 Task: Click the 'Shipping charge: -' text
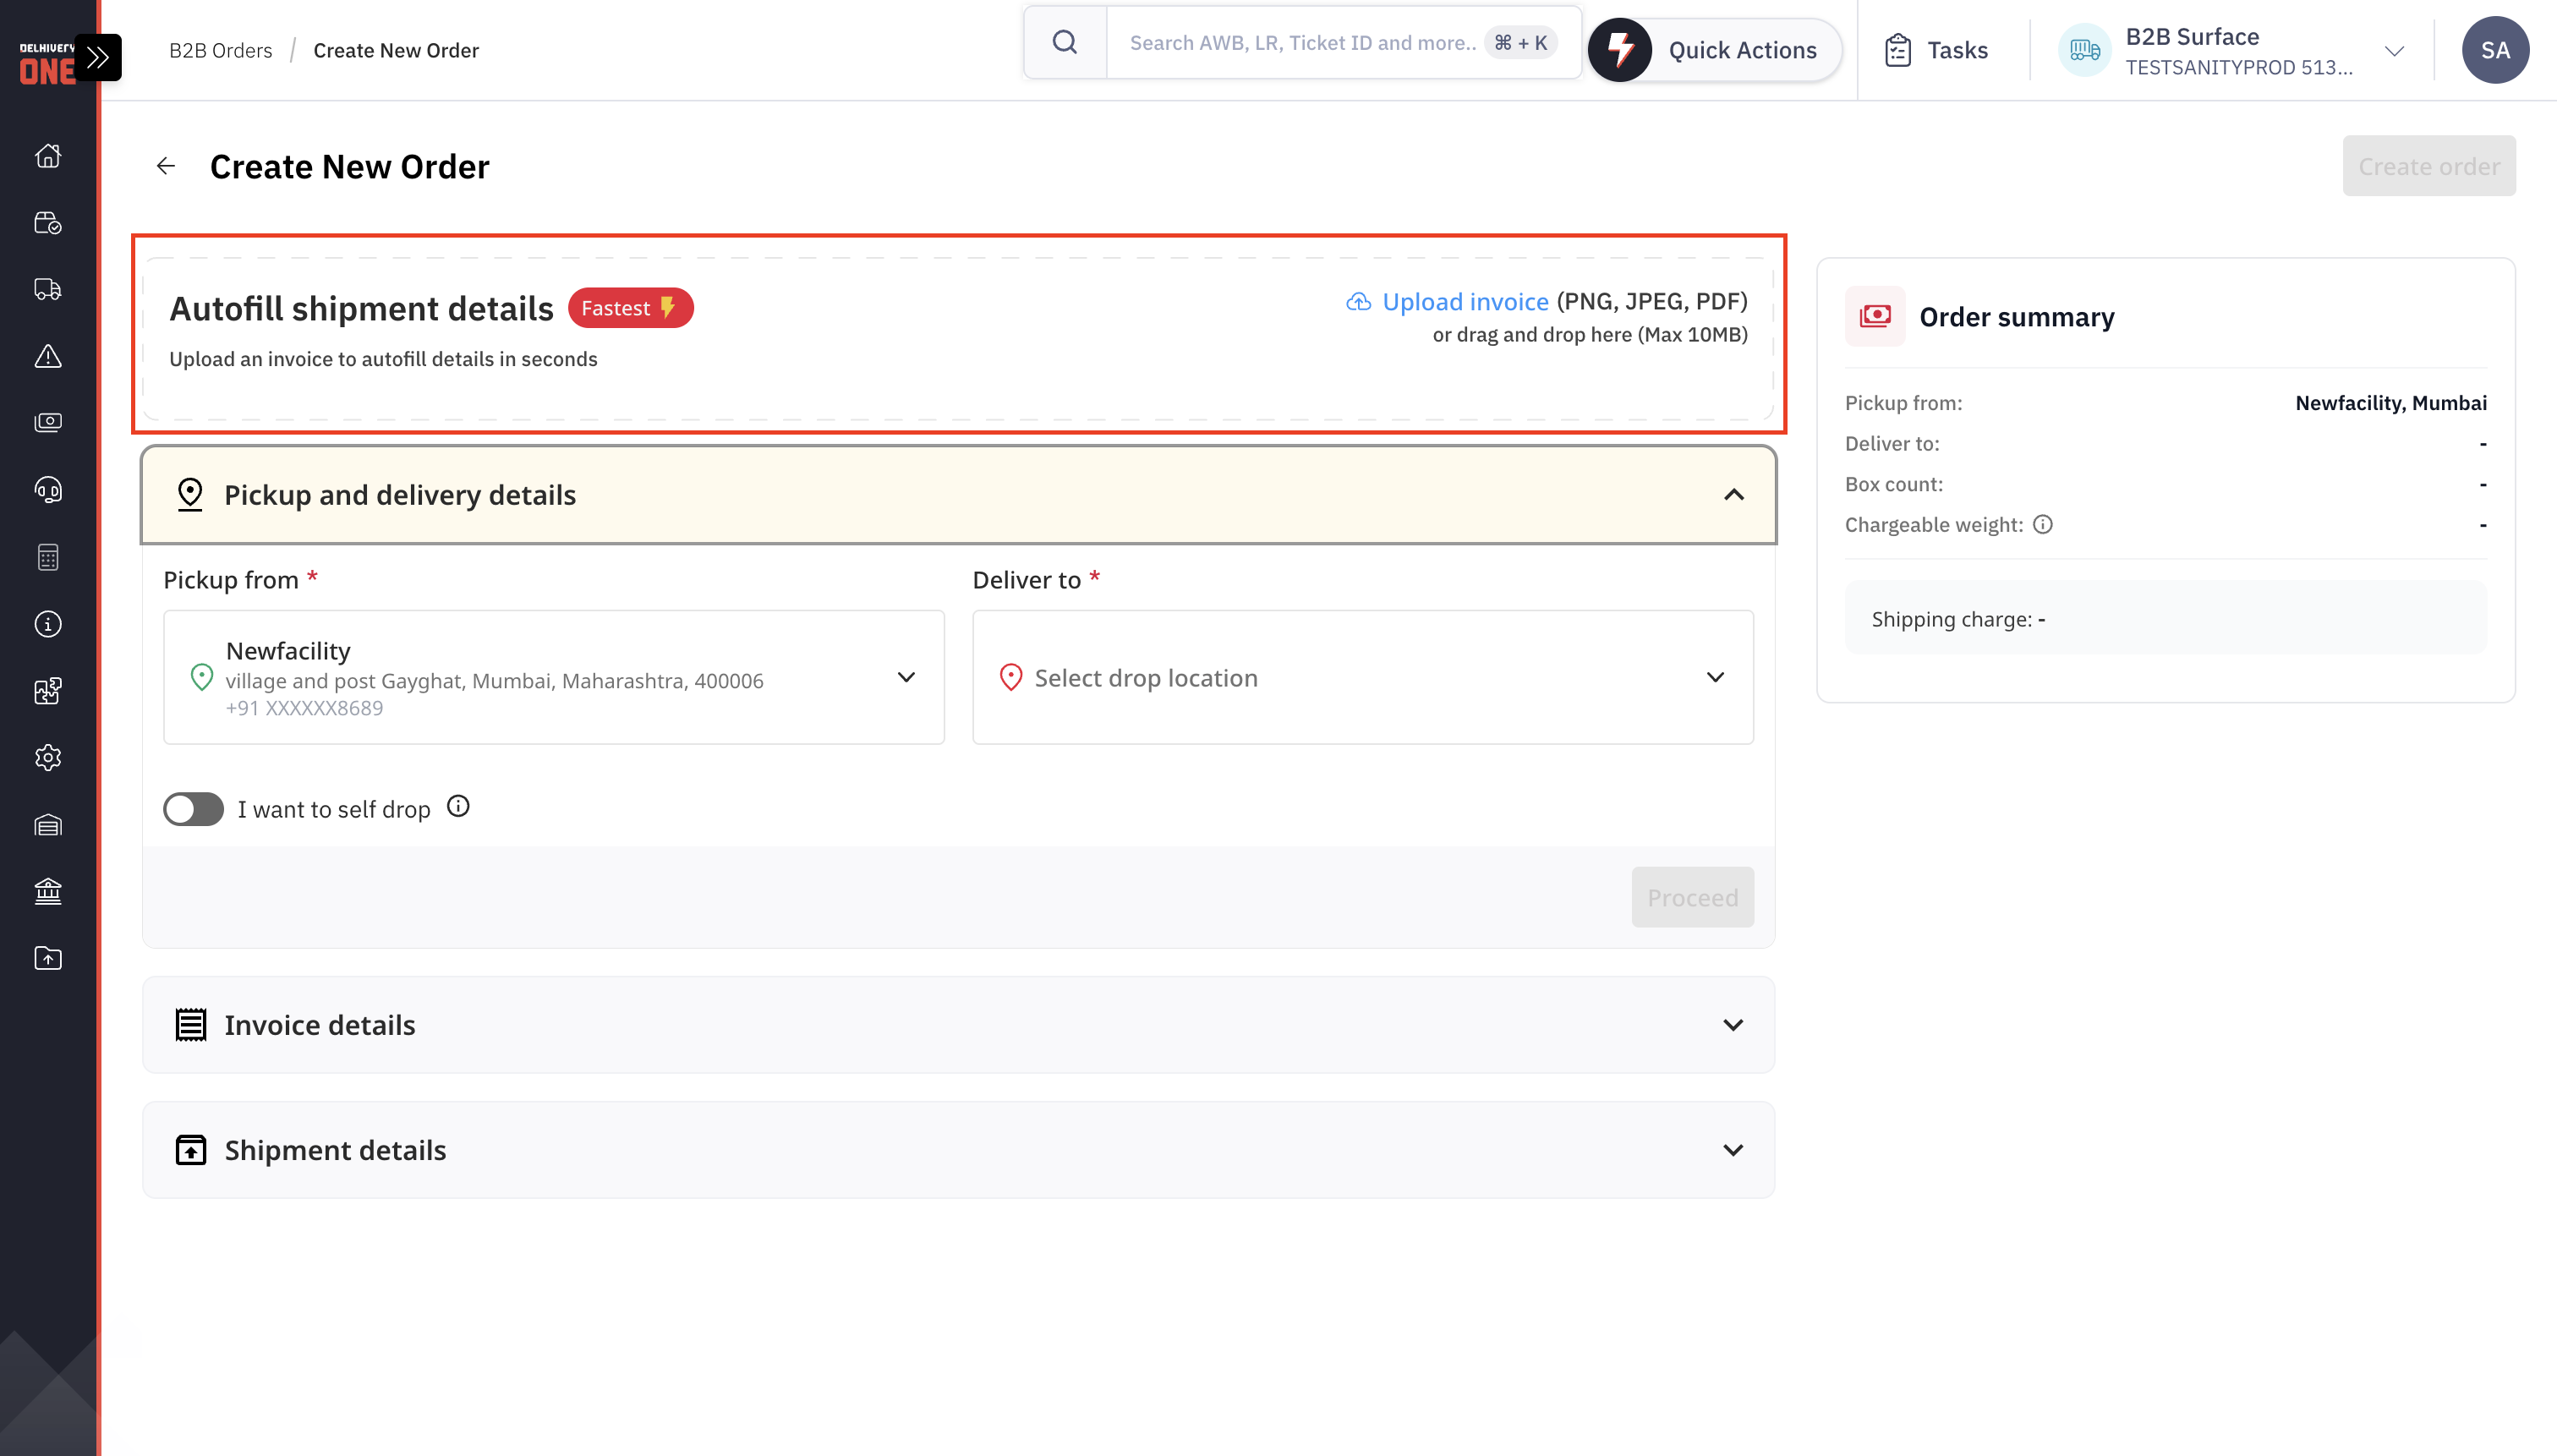[1958, 619]
